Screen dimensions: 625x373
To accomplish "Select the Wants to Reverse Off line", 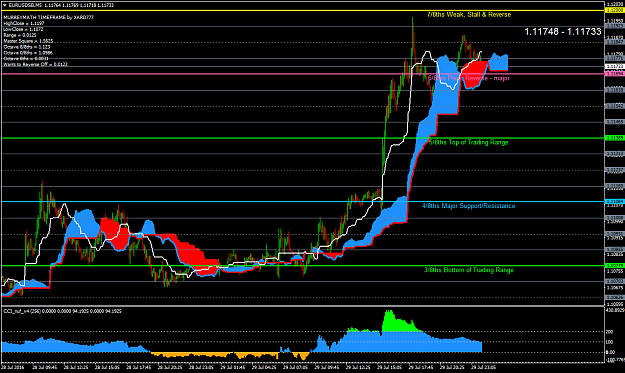I will 35,64.
